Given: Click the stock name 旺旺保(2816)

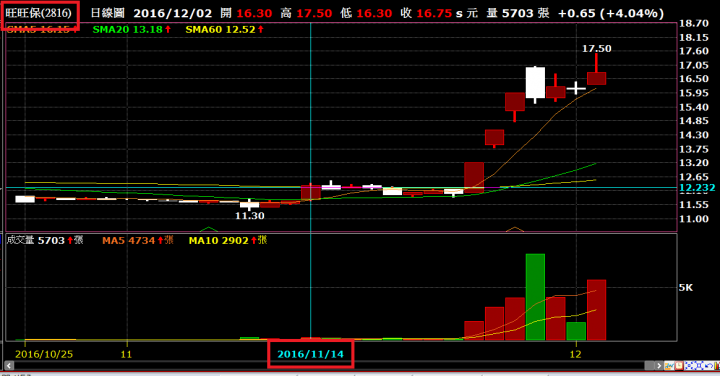Looking at the screenshot, I should 39,13.
